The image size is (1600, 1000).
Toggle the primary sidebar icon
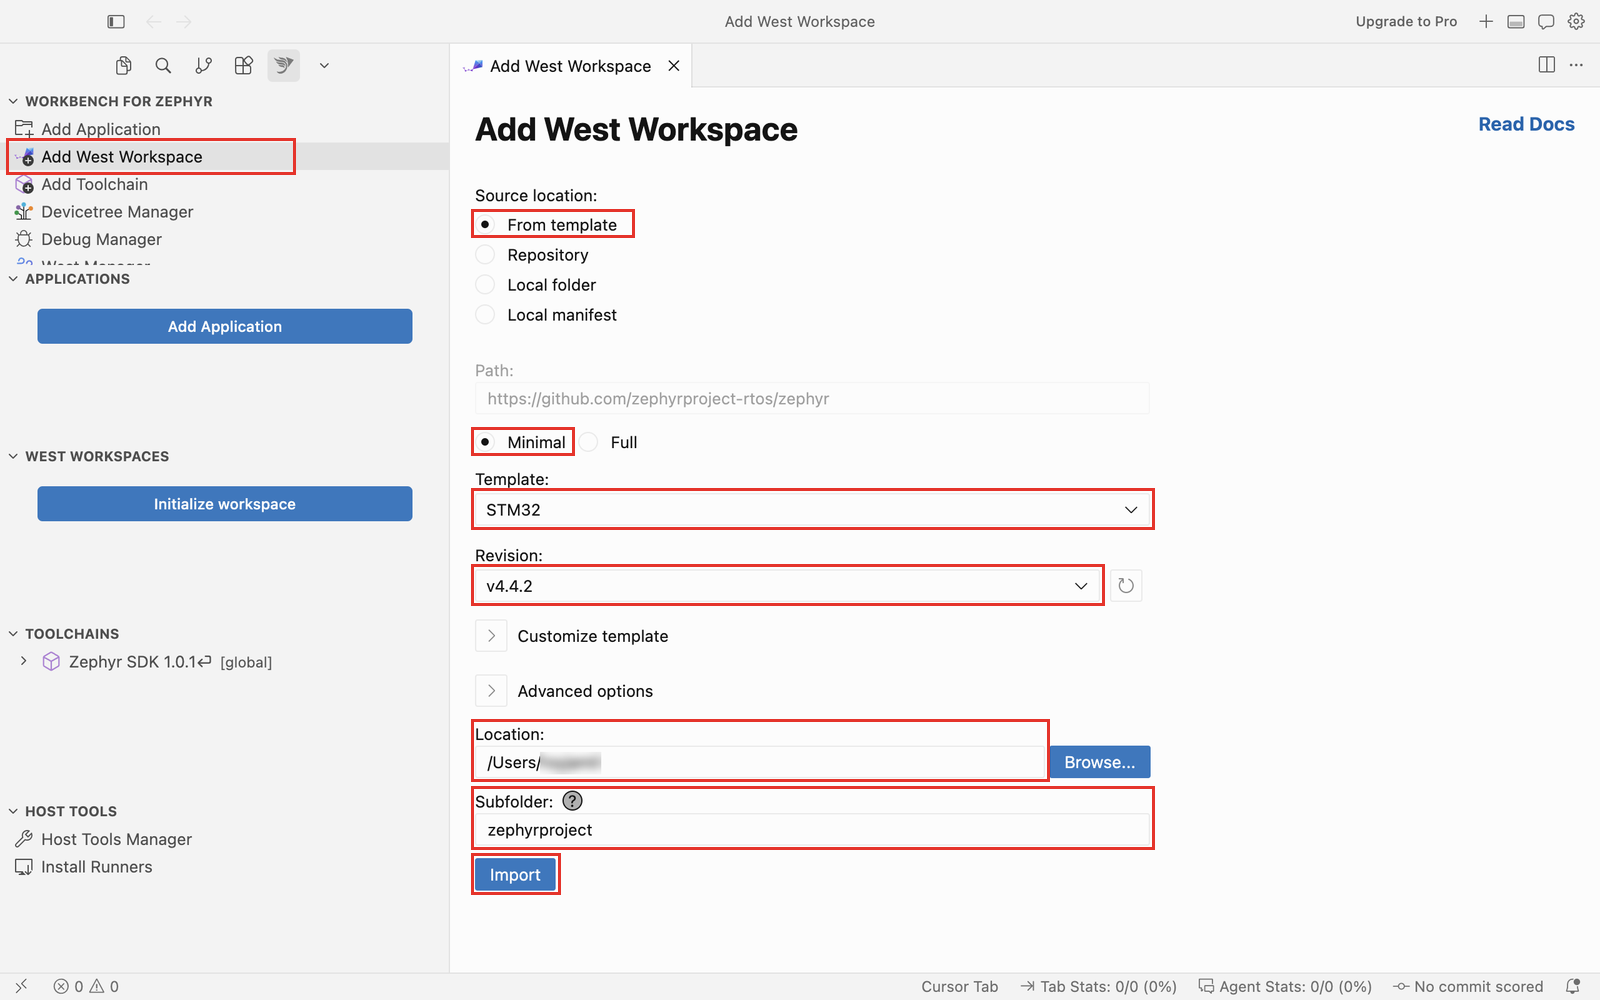(116, 21)
